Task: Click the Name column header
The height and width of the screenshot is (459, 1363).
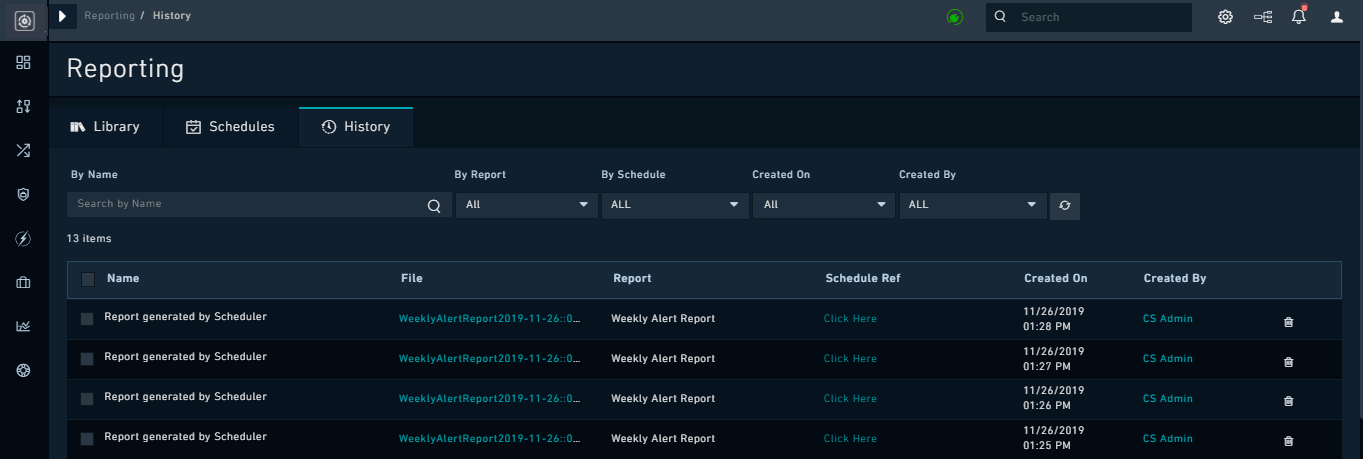Action: 123,278
